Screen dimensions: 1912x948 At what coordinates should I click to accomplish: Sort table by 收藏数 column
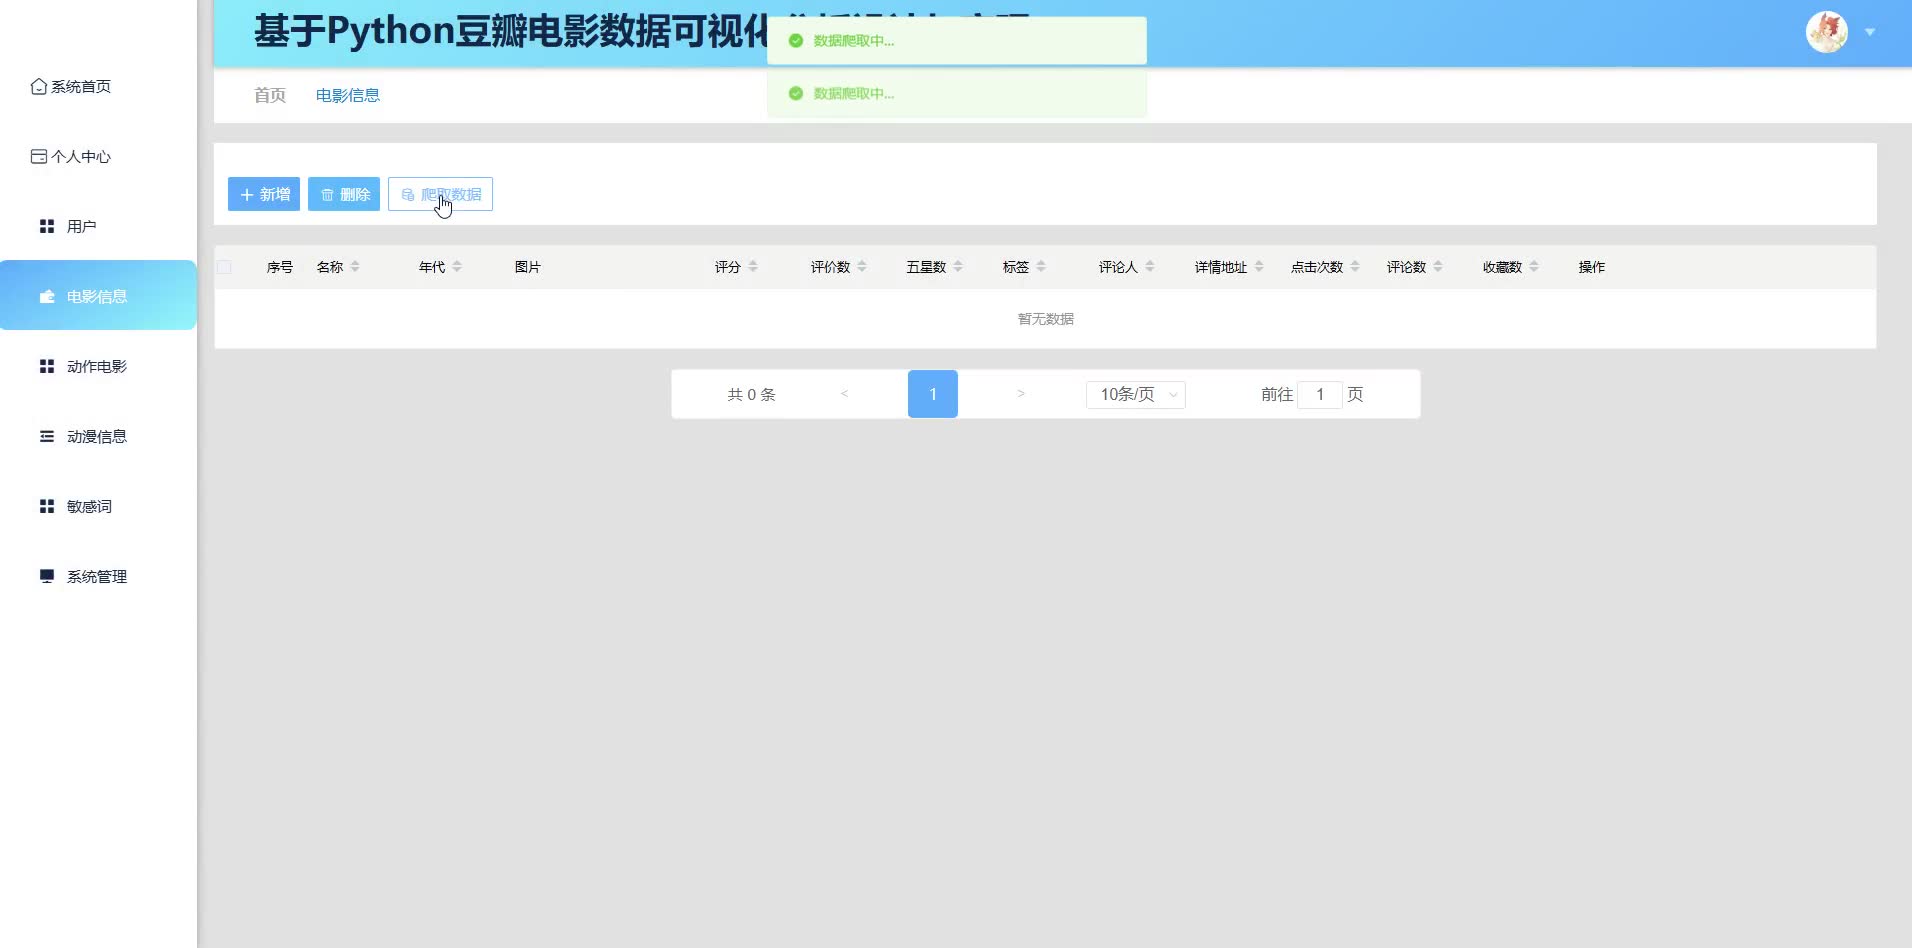tap(1534, 267)
